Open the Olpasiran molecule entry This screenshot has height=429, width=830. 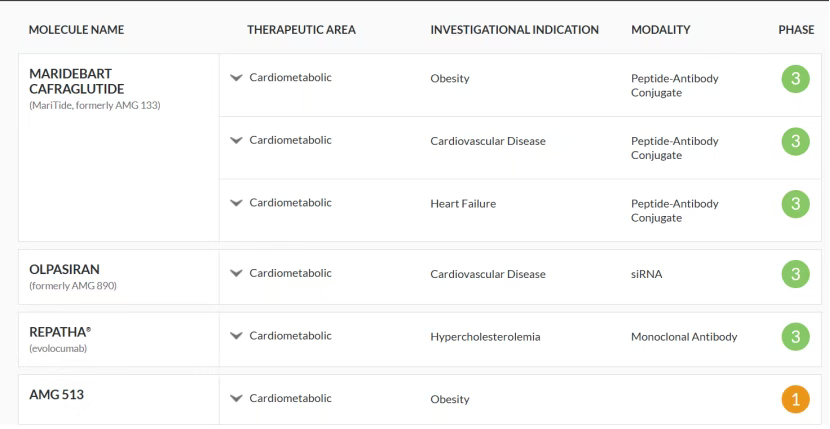tap(65, 270)
